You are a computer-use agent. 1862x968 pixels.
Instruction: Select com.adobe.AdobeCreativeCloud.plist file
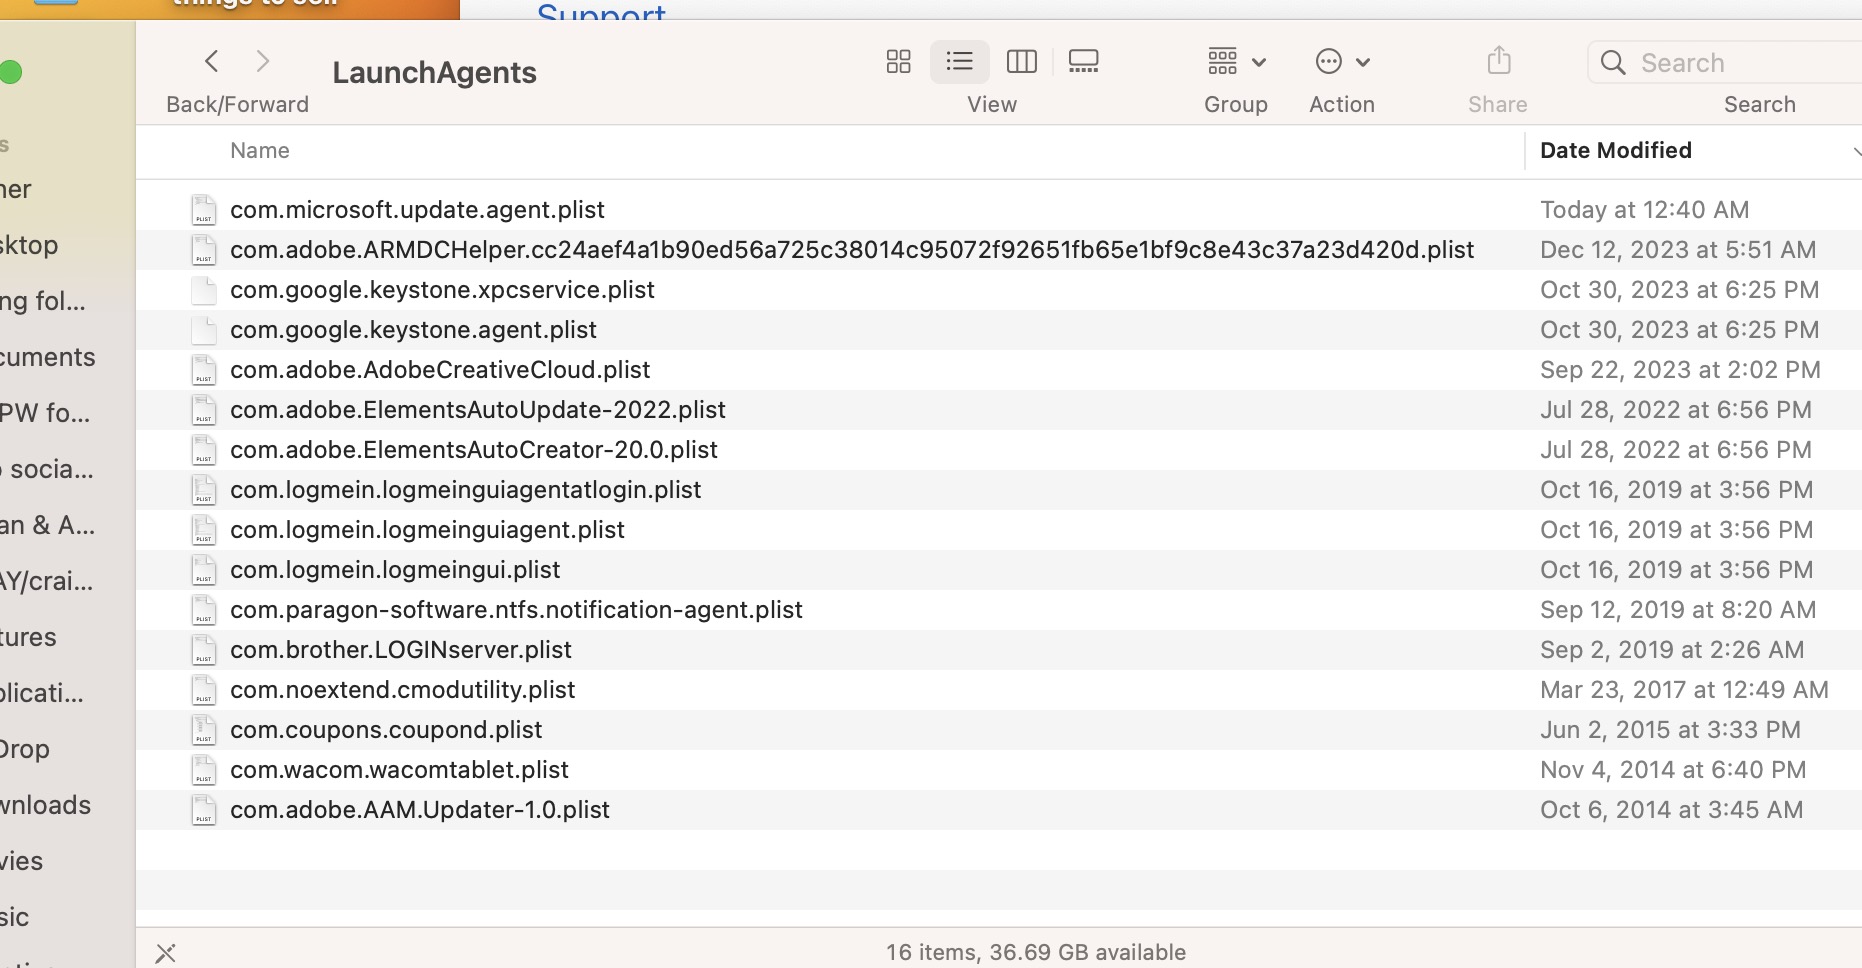(440, 370)
